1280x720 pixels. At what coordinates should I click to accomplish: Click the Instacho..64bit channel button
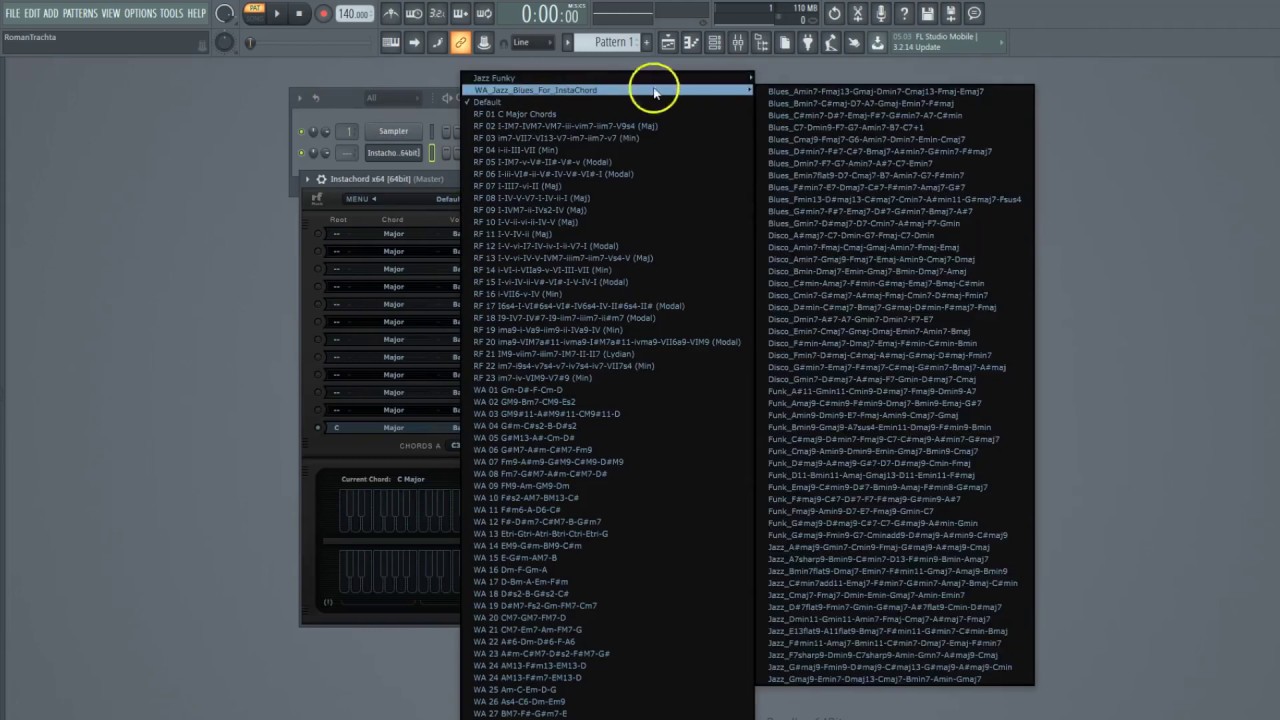point(393,153)
